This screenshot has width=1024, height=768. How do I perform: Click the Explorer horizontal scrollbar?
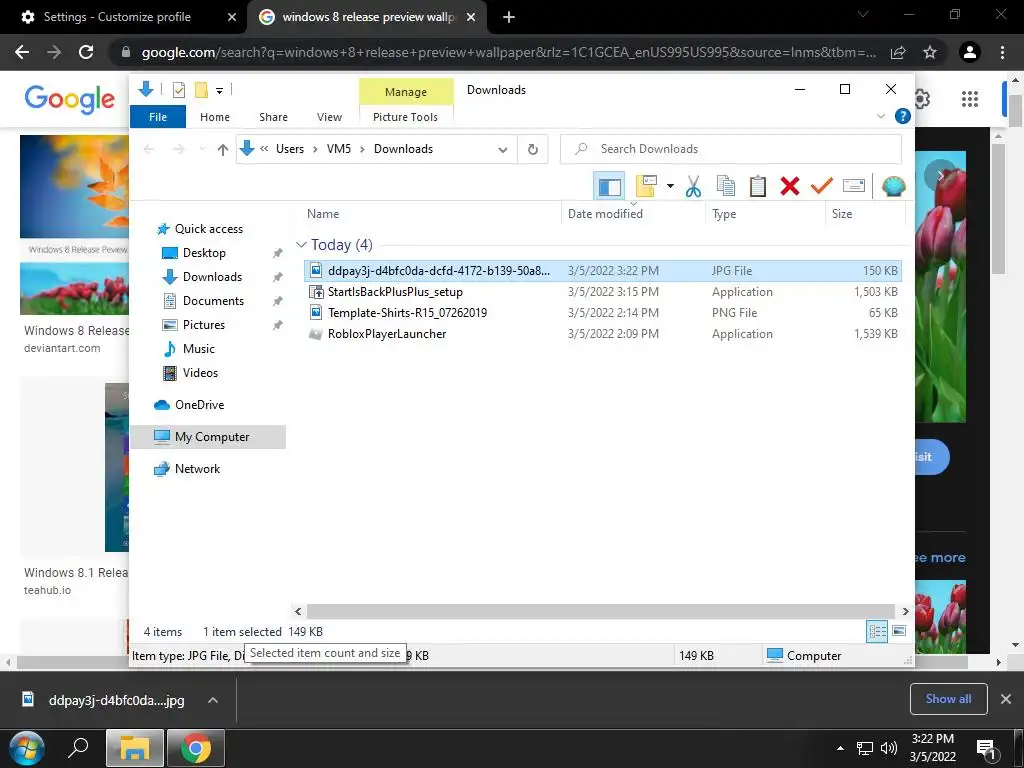[x=601, y=611]
